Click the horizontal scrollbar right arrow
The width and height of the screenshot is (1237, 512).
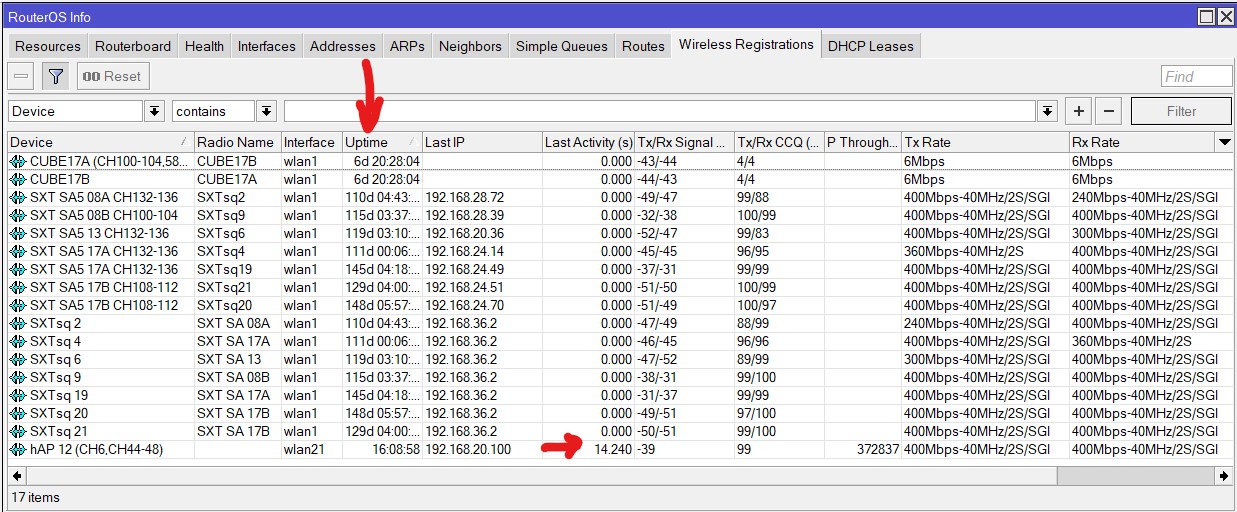pyautogui.click(x=1224, y=476)
